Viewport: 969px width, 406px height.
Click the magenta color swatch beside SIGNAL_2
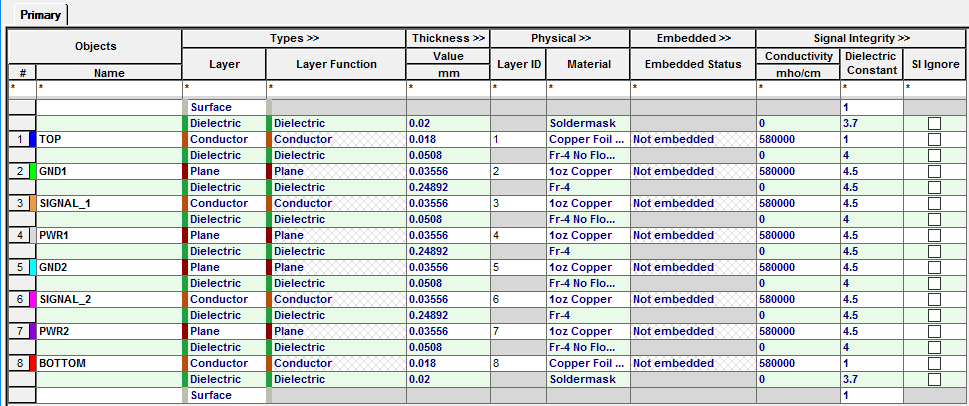(33, 299)
